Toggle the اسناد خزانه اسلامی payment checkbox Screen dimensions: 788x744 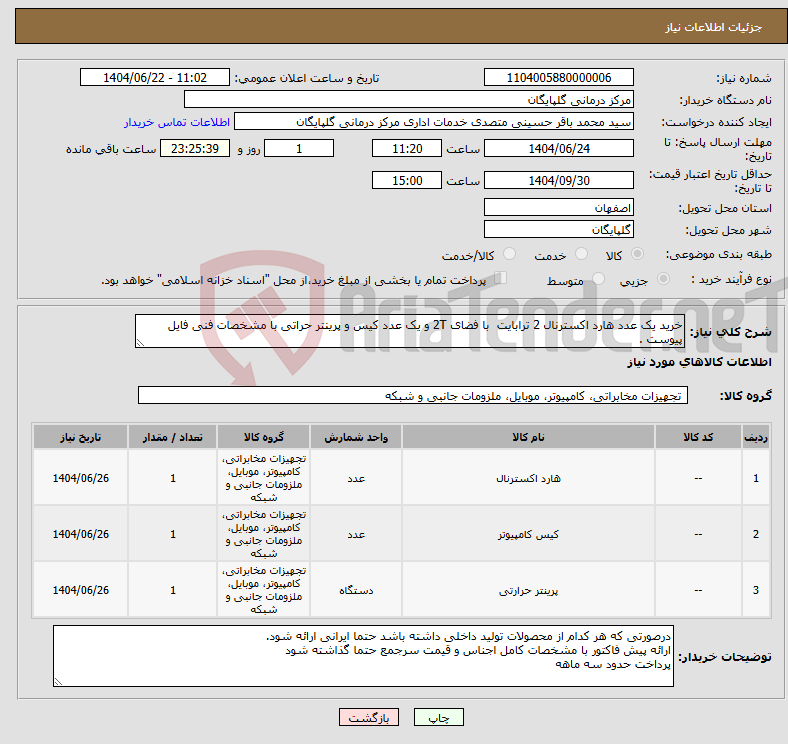click(x=501, y=277)
